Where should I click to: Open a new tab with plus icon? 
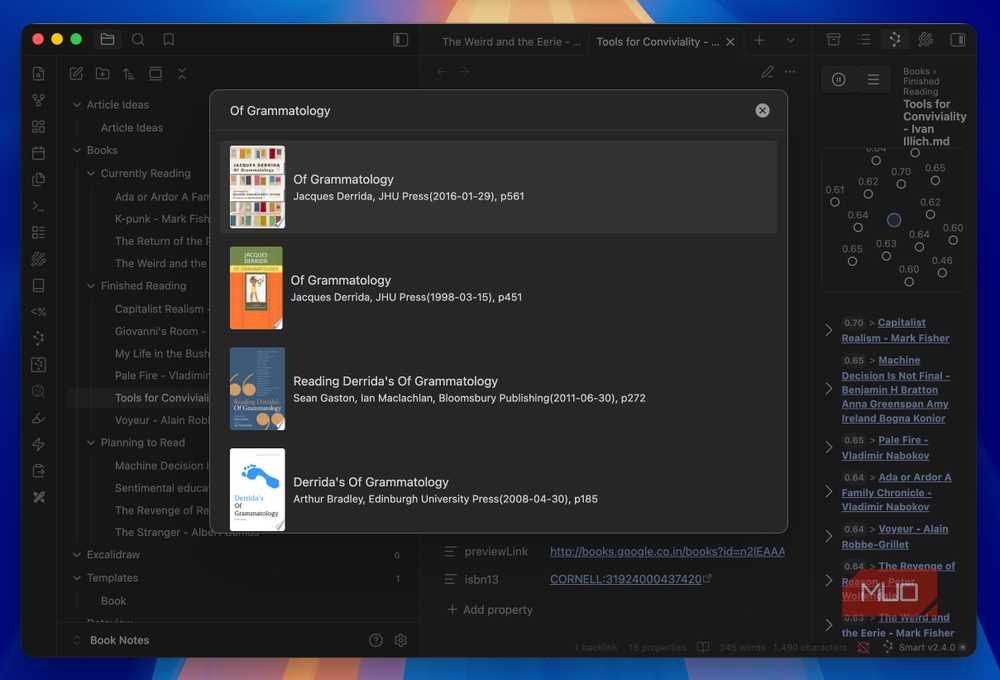pos(759,40)
